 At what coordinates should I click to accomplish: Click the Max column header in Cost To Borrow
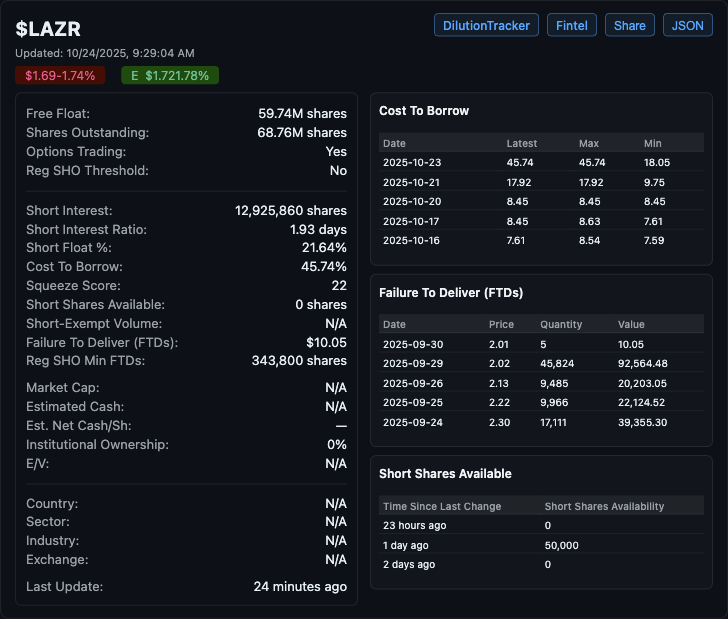pos(589,143)
